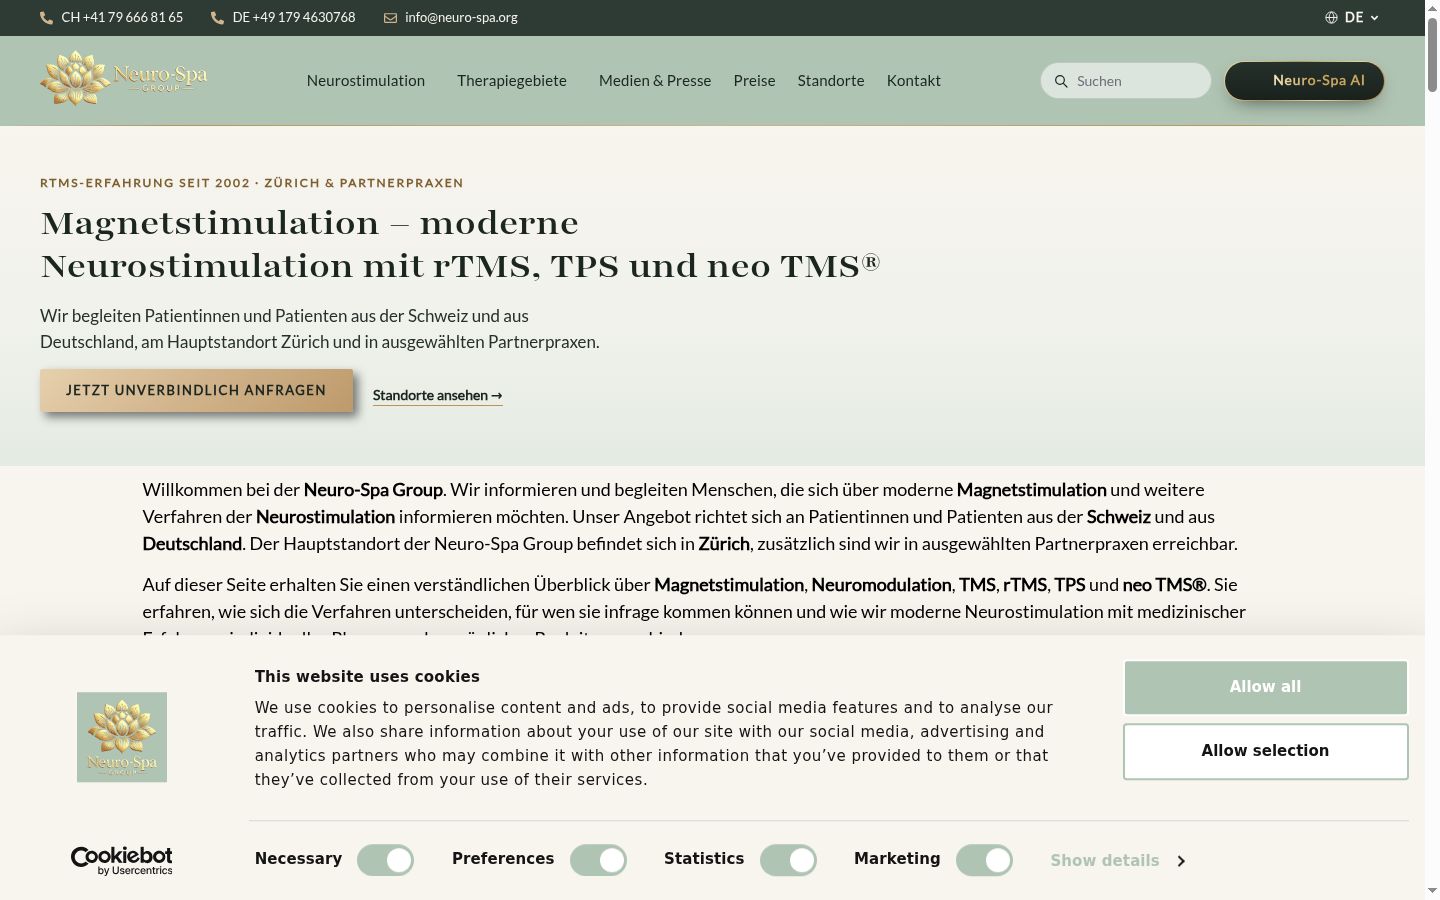Open the Kontakt page

[914, 80]
